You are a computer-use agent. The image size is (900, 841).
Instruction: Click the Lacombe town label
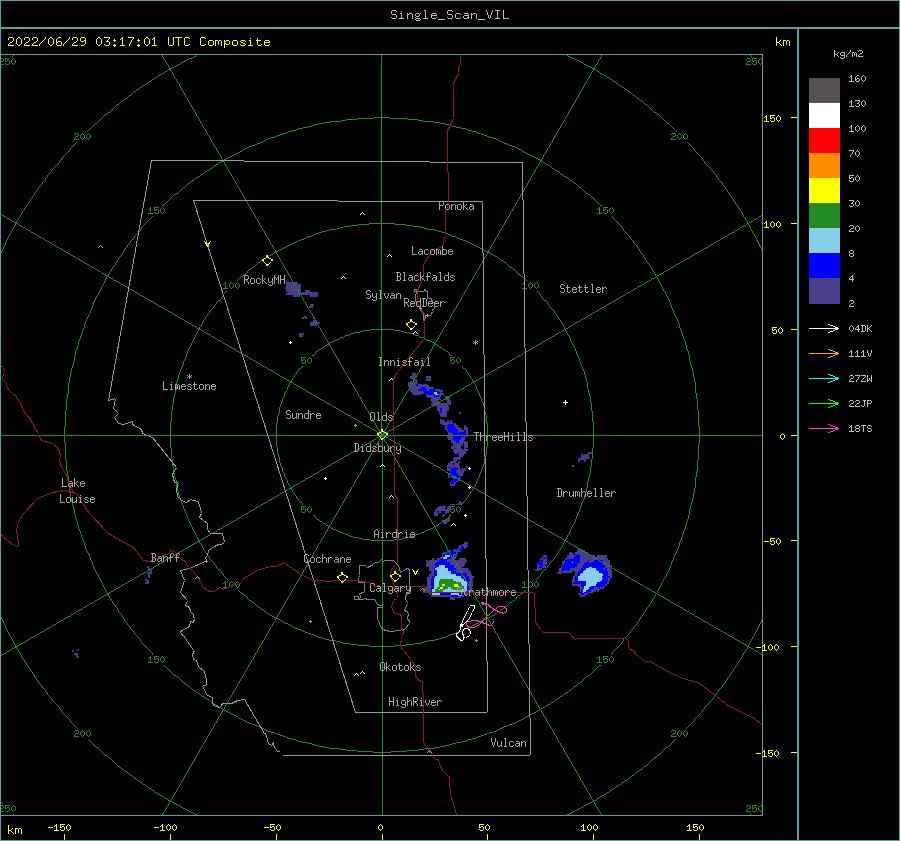(x=432, y=251)
